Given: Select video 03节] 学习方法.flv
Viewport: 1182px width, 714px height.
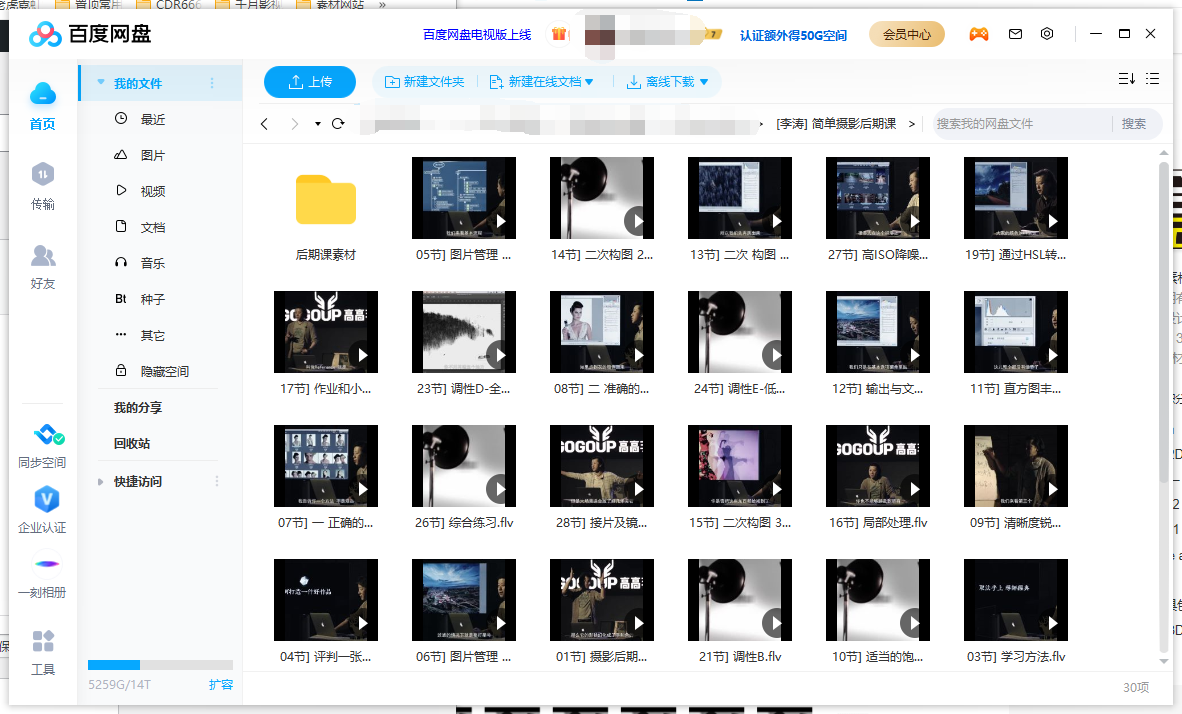Looking at the screenshot, I should 1015,600.
